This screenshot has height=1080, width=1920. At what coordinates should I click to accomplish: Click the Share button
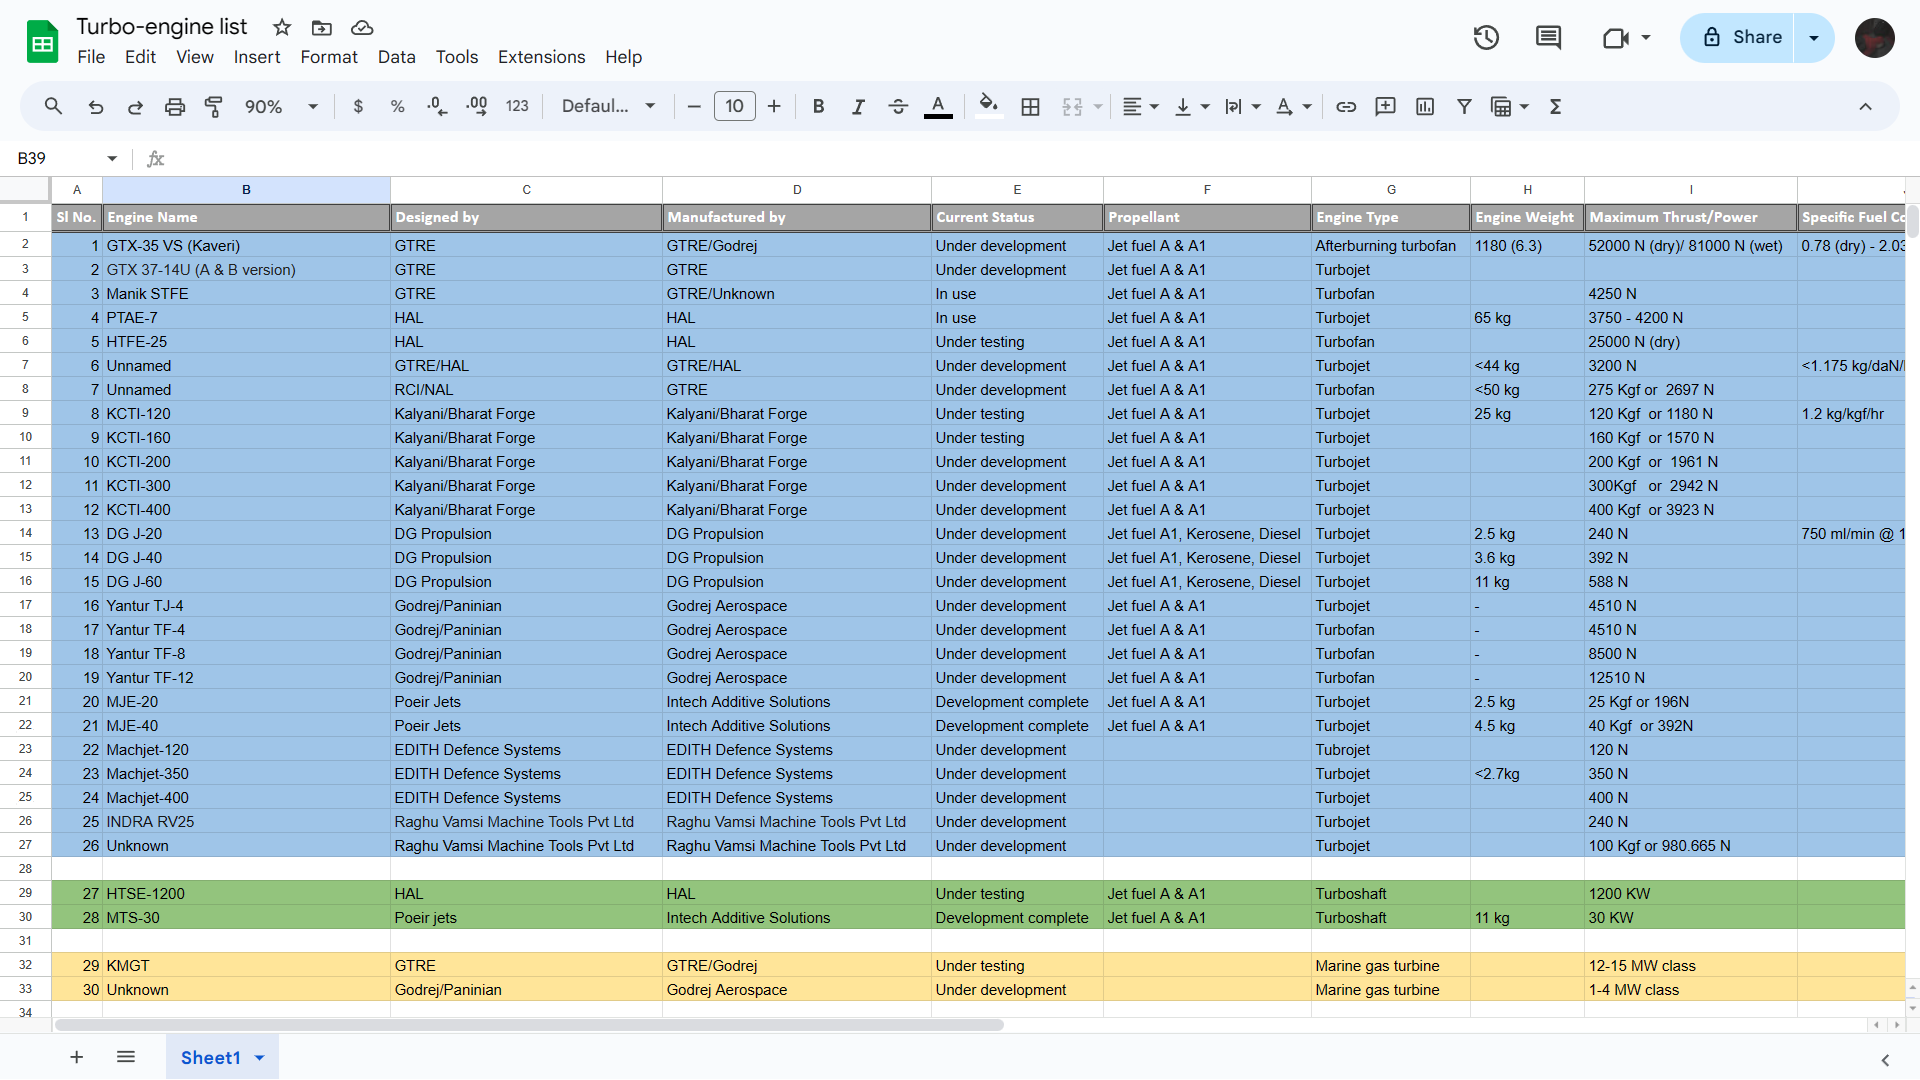click(1738, 37)
